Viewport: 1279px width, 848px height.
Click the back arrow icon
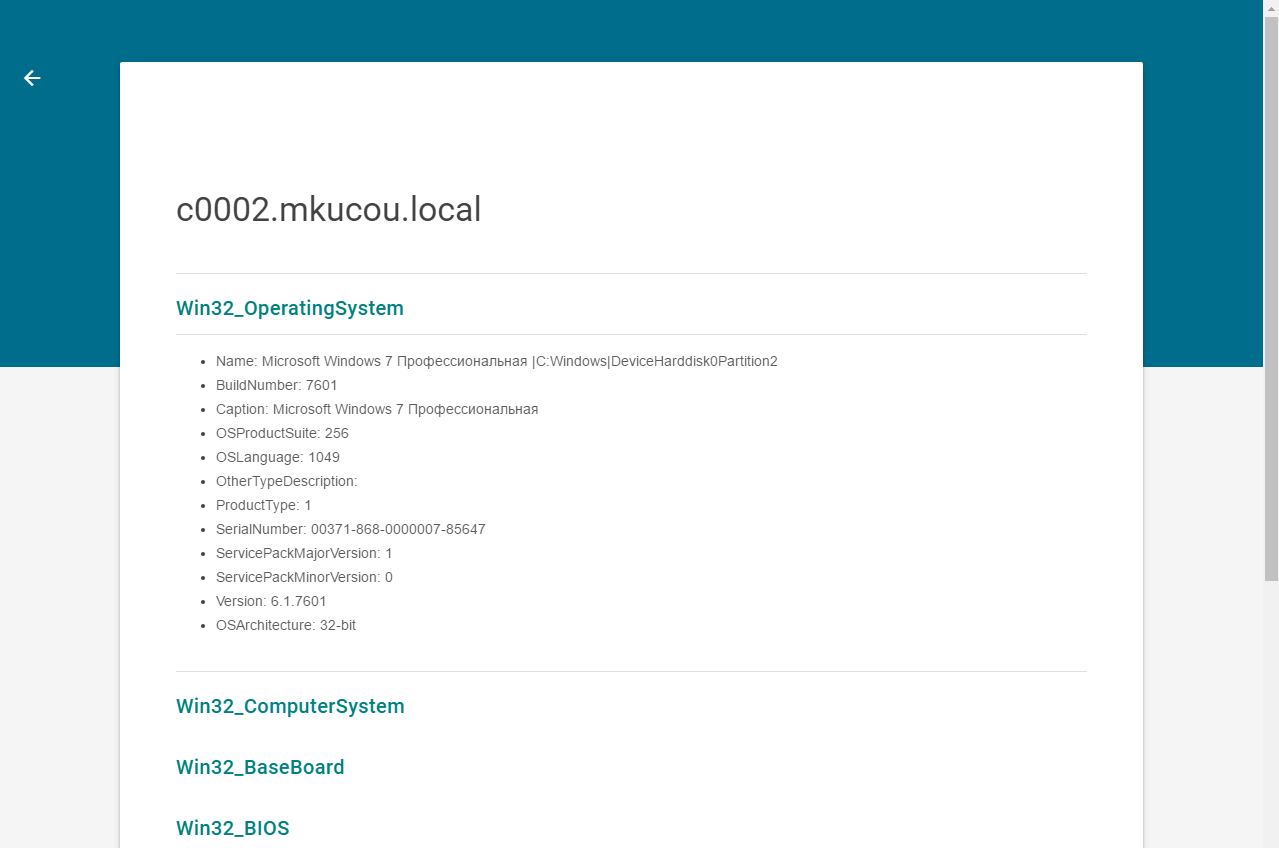[x=32, y=78]
